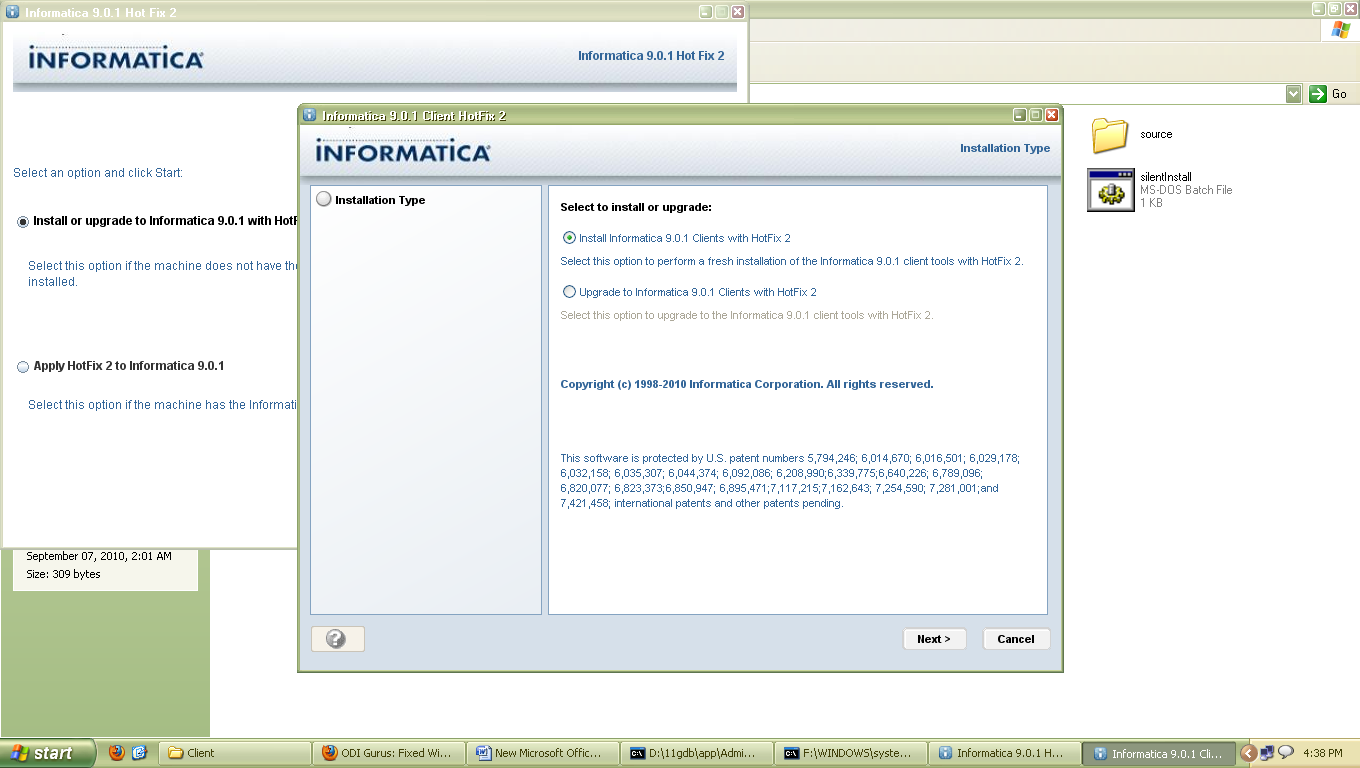The image size is (1360, 768).
Task: Open the help question mark button
Action: coord(338,639)
